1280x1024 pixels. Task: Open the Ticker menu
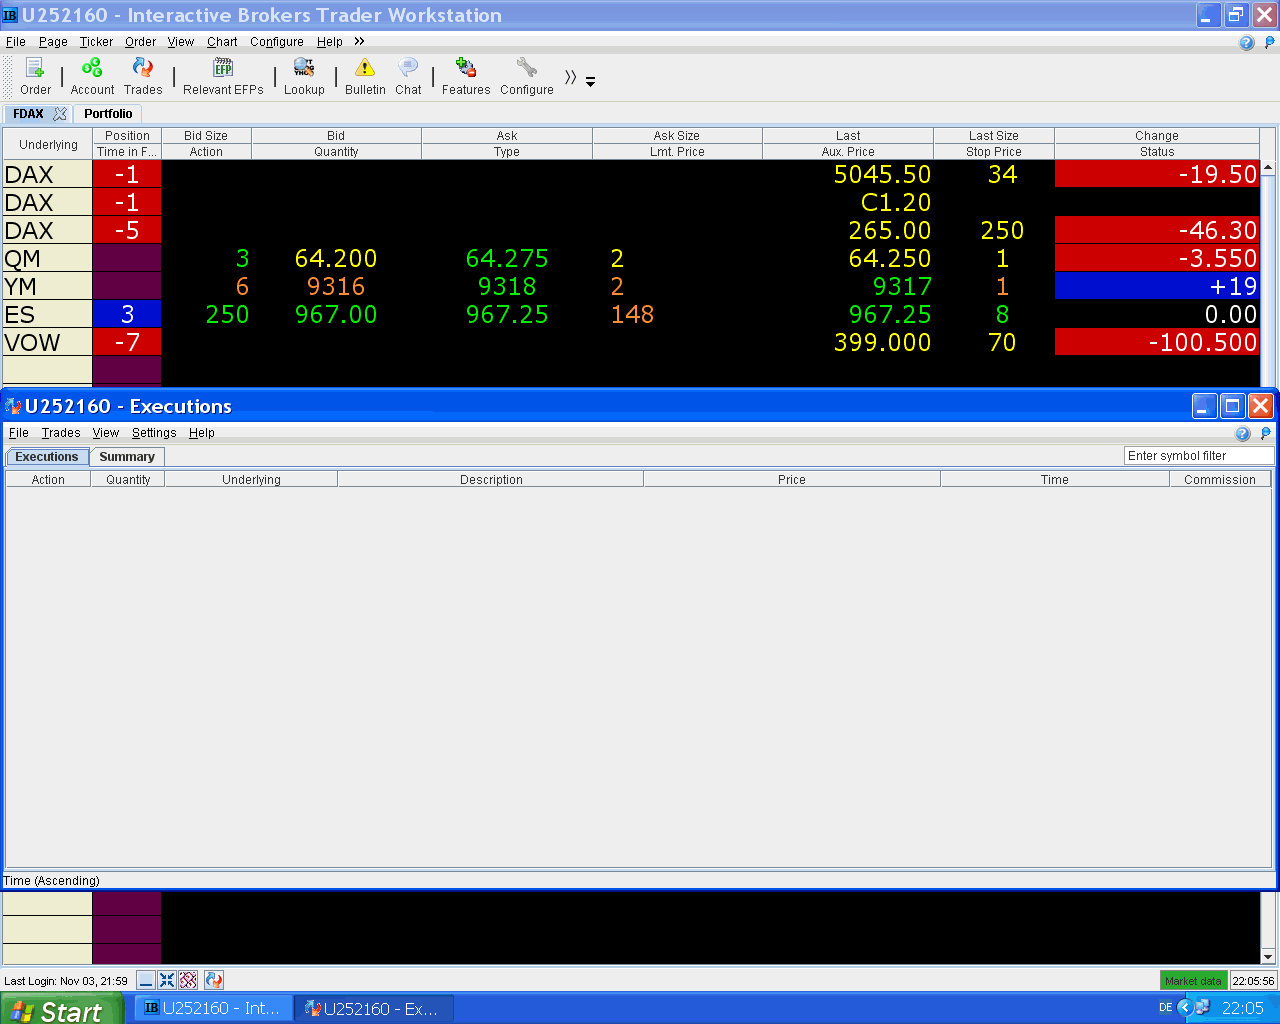click(x=96, y=42)
